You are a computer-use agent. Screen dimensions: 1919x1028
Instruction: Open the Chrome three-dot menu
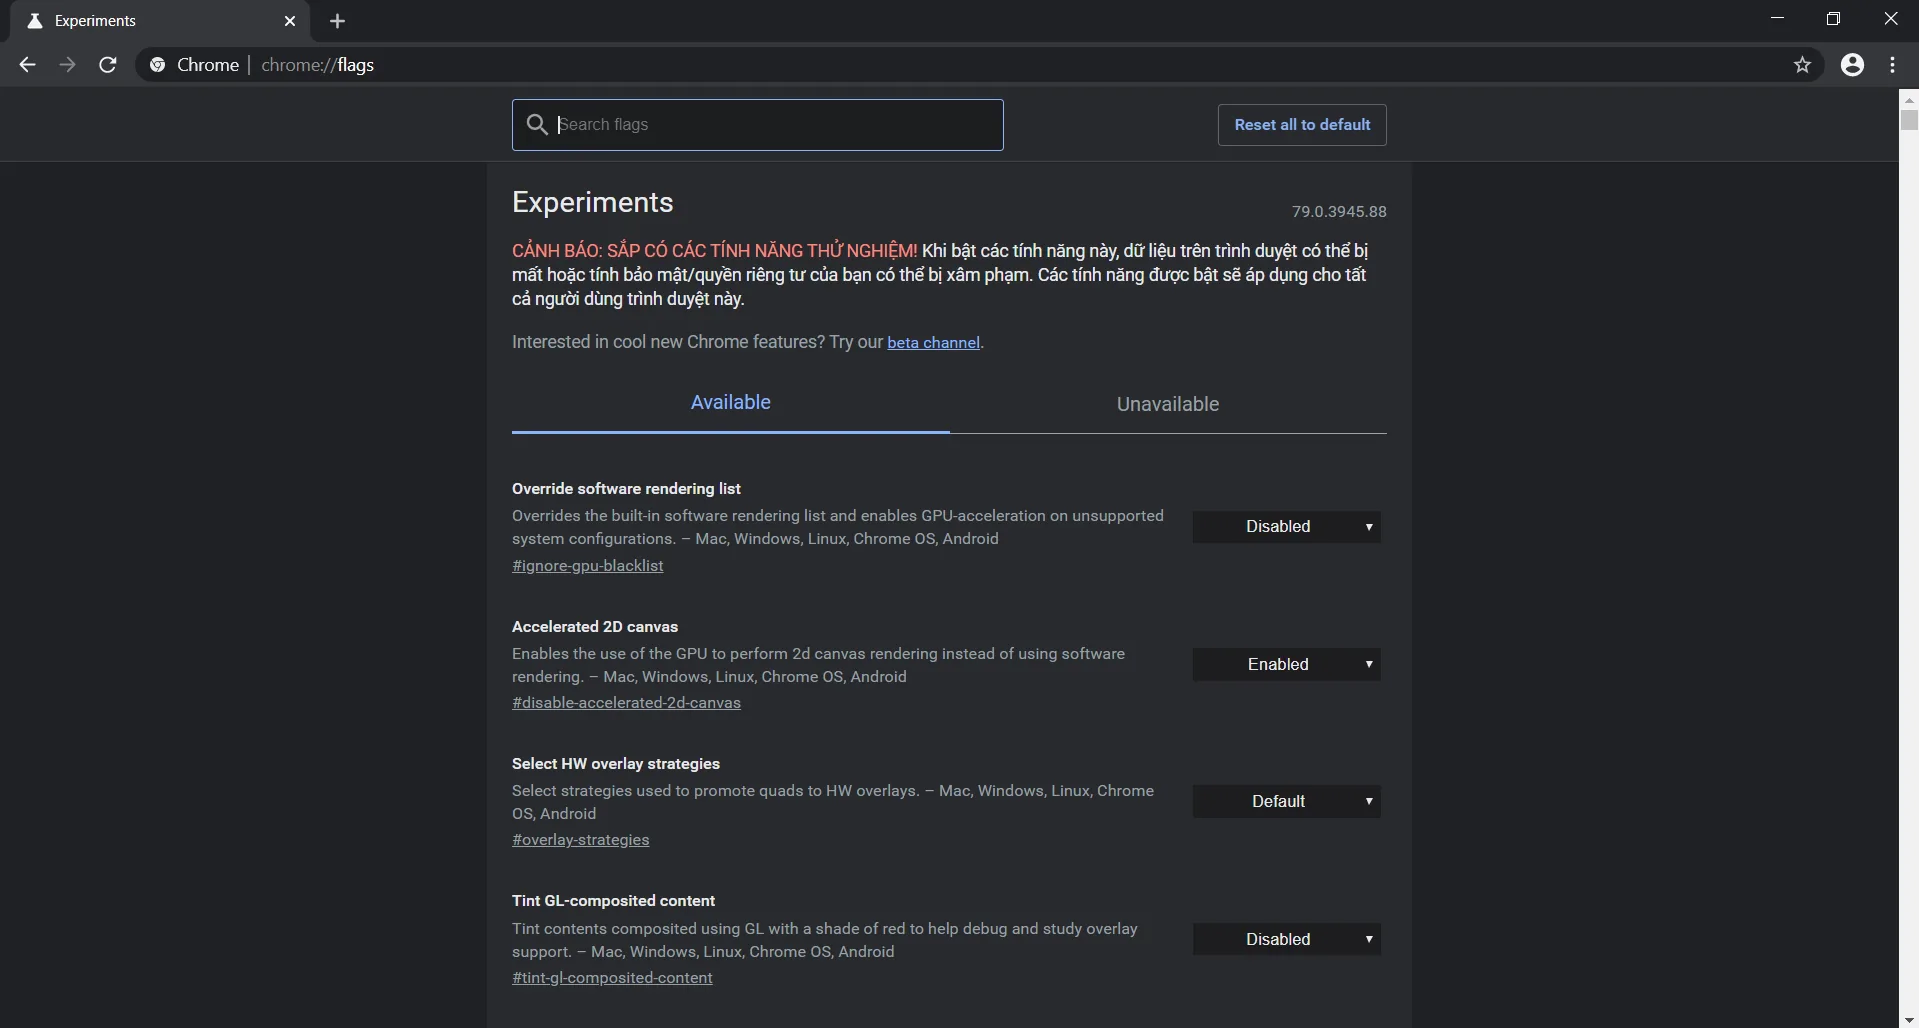[1893, 65]
